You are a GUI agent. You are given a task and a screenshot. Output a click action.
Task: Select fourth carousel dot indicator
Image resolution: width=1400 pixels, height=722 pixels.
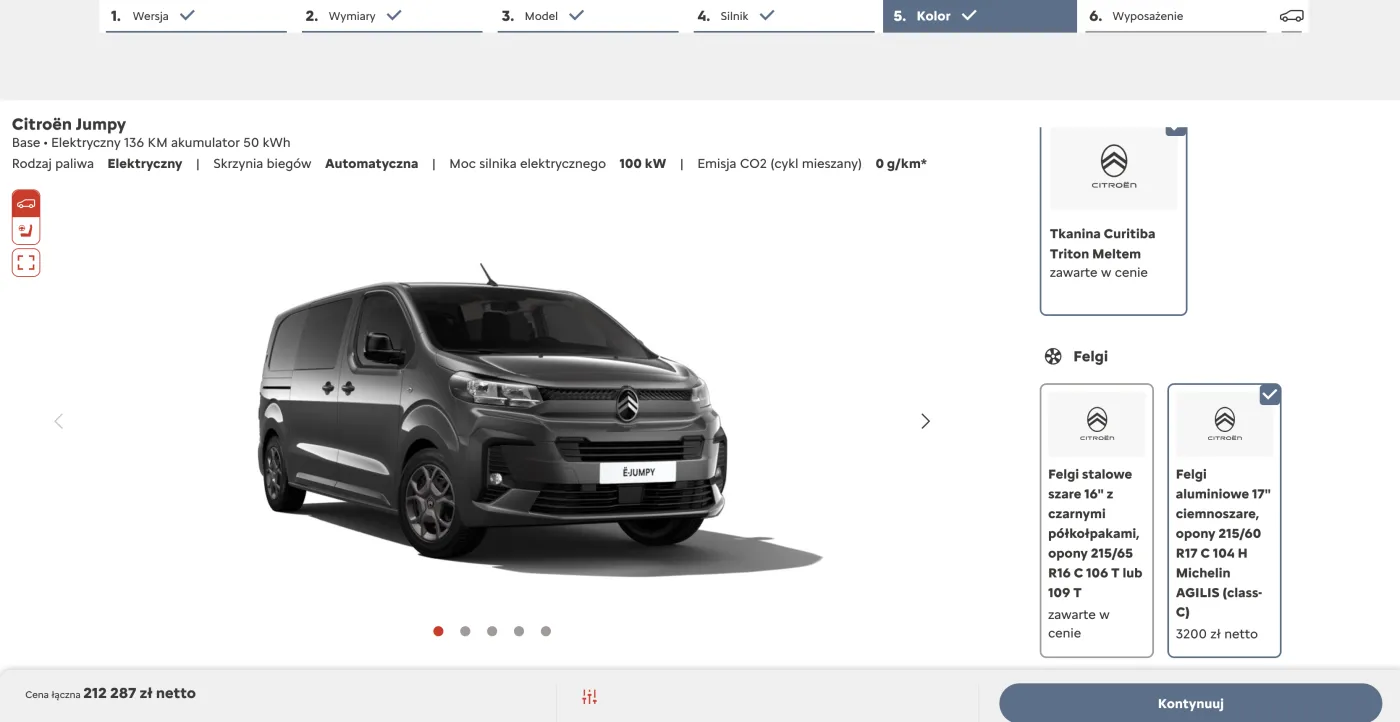(x=519, y=631)
